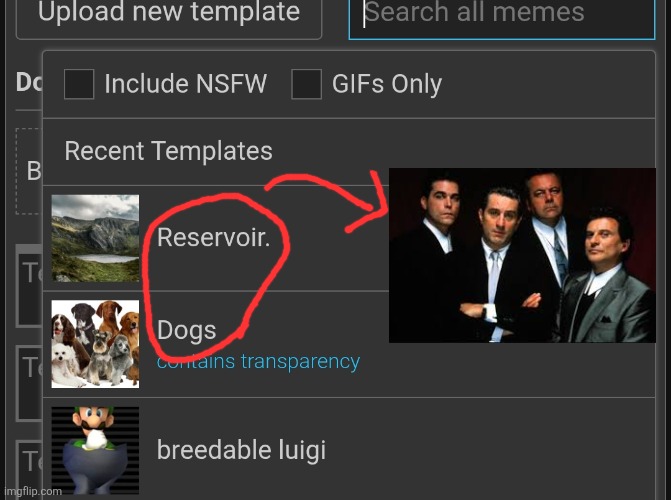Open the Dogs group photo thumbnail
This screenshot has height=500, width=671.
(95, 344)
